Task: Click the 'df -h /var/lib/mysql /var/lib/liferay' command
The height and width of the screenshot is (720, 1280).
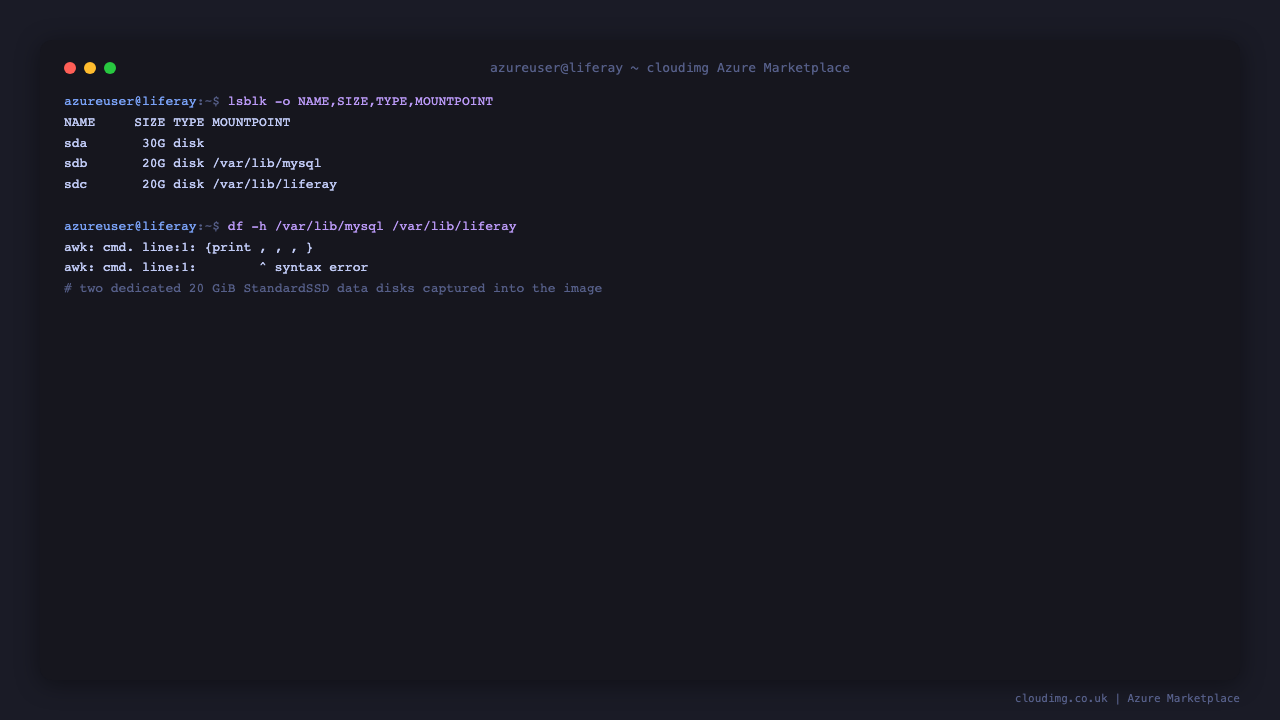Action: 372,227
